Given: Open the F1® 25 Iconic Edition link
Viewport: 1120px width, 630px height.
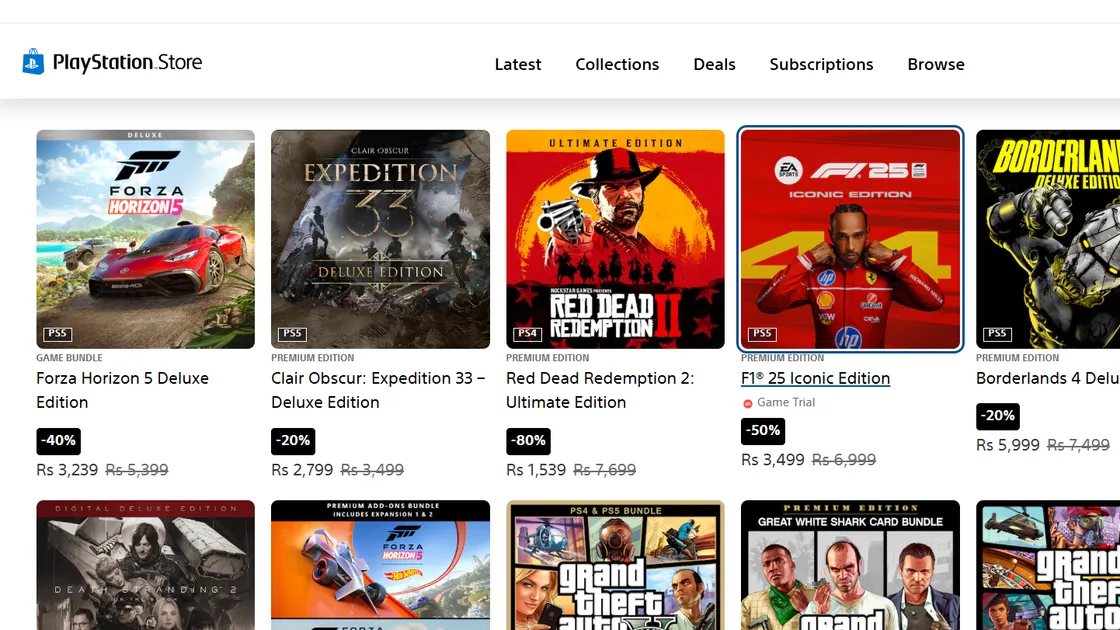Looking at the screenshot, I should [x=815, y=378].
